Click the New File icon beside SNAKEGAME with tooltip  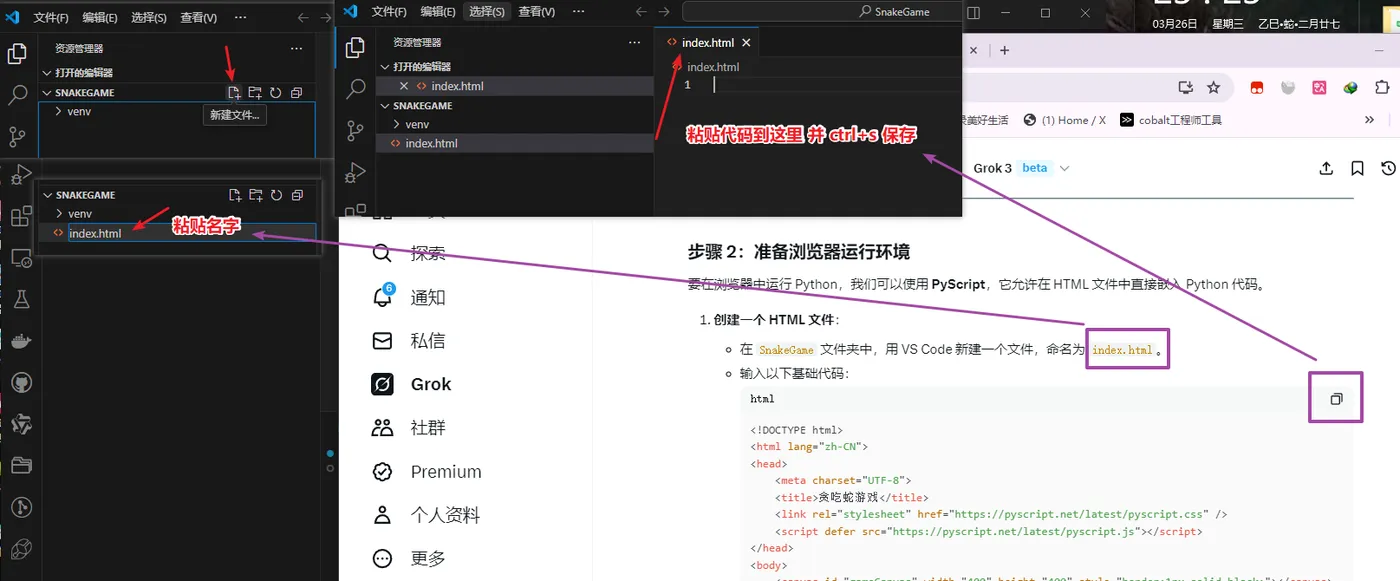pos(234,93)
